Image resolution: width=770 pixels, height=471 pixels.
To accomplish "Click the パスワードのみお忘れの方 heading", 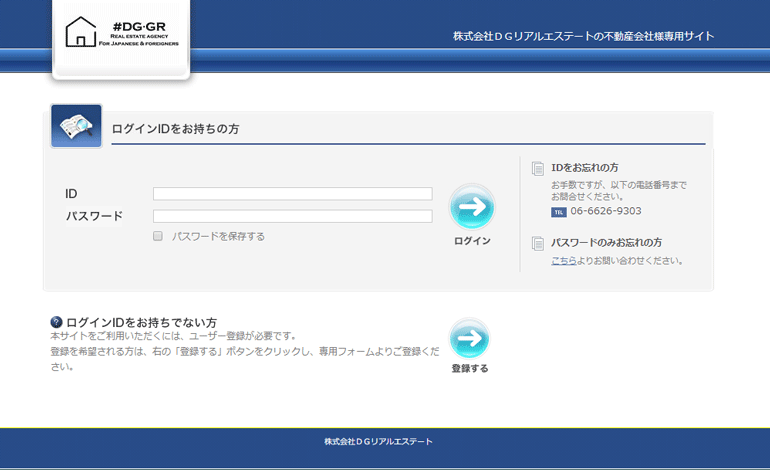I will (606, 243).
